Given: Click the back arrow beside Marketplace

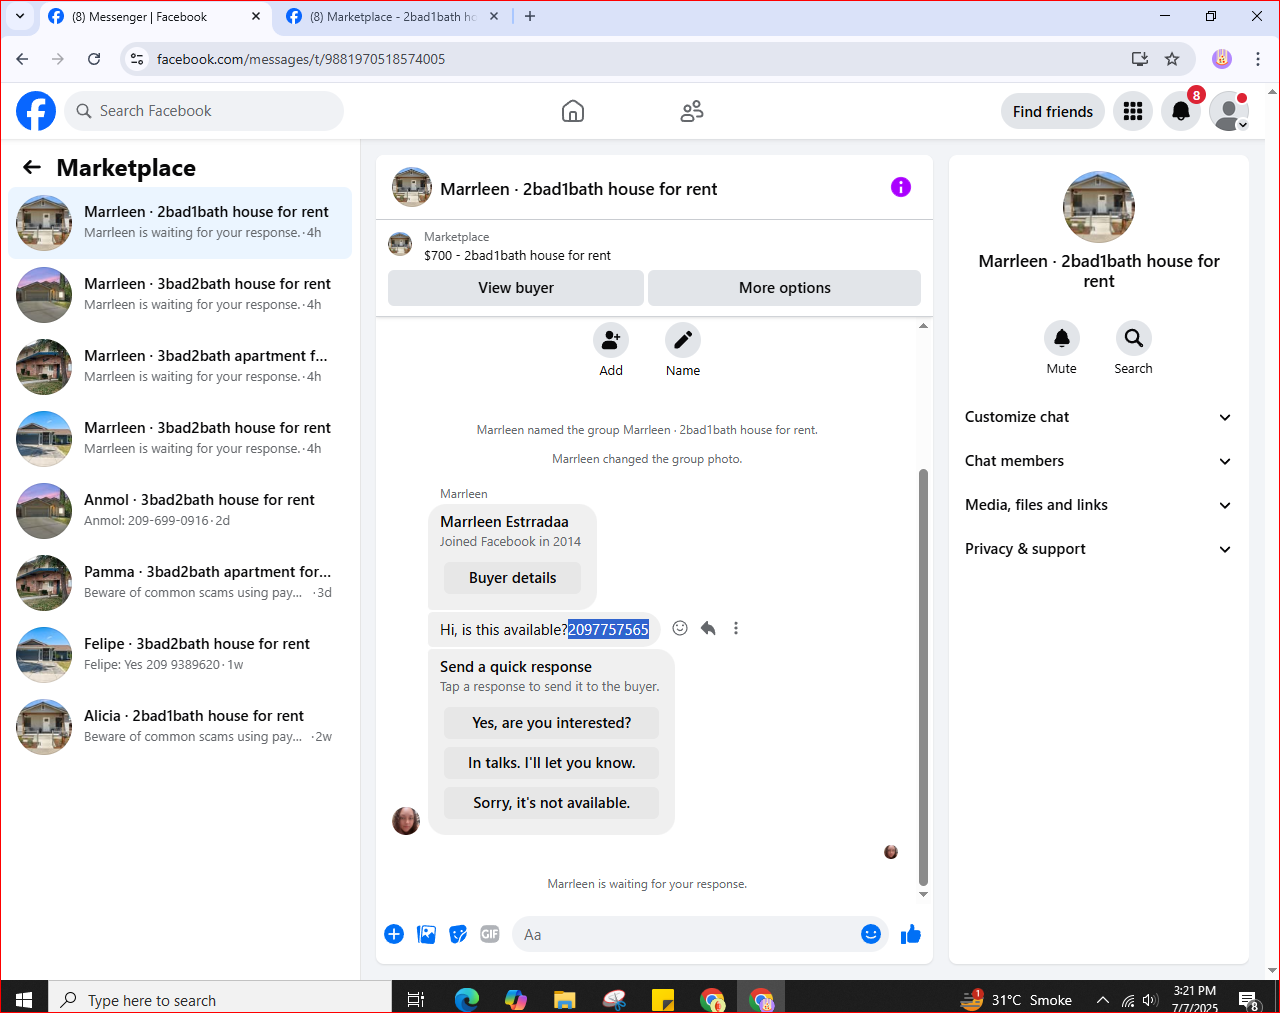Looking at the screenshot, I should (32, 167).
